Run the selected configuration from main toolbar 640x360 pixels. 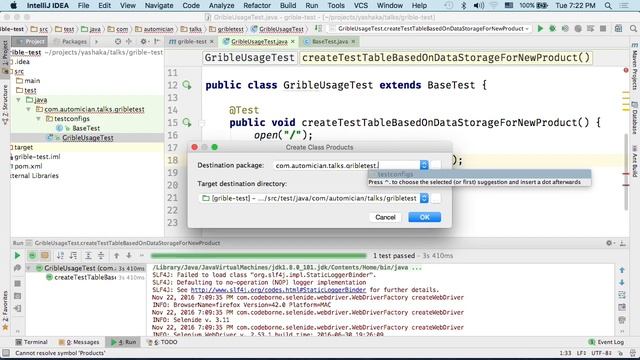540,29
